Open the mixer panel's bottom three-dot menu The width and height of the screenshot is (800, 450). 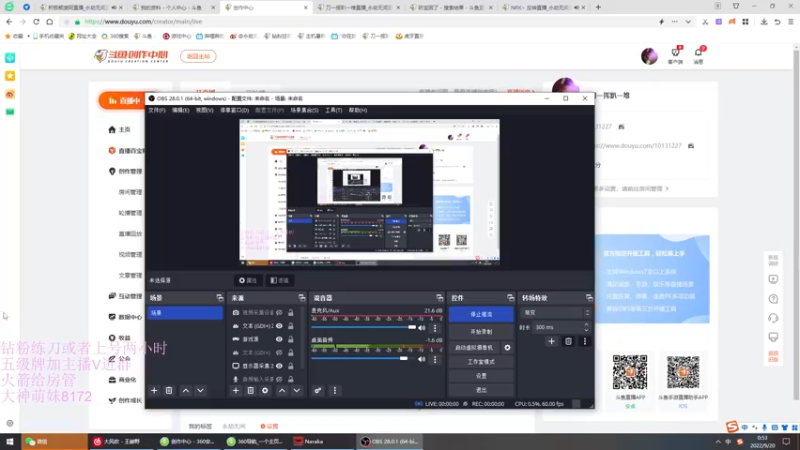[x=335, y=390]
